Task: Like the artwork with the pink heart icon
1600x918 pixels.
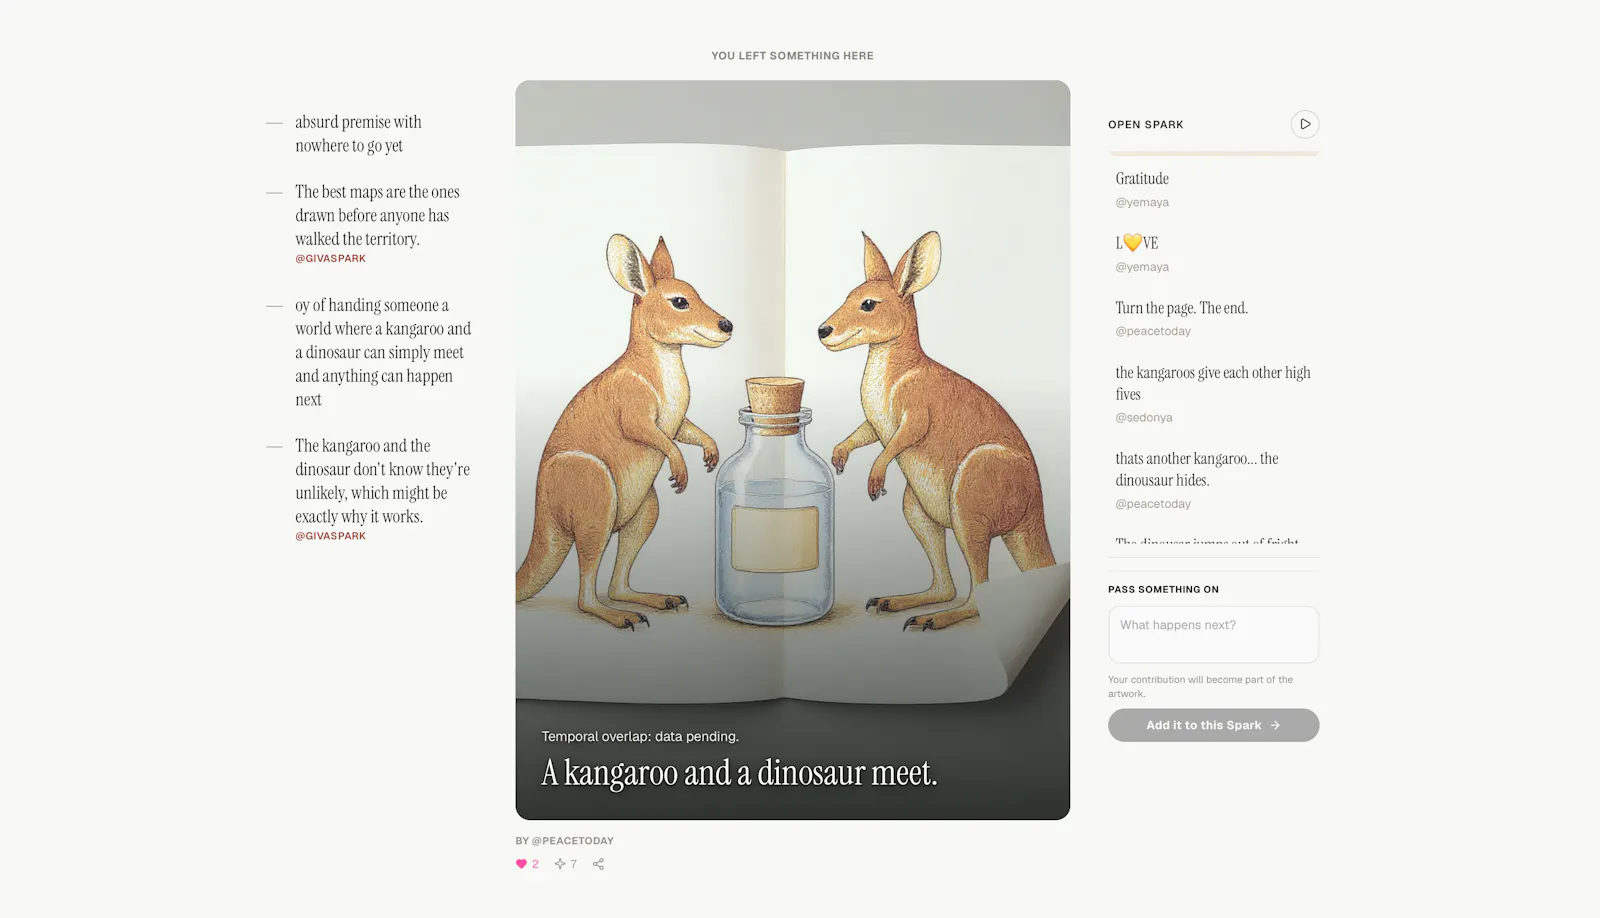Action: (x=521, y=864)
